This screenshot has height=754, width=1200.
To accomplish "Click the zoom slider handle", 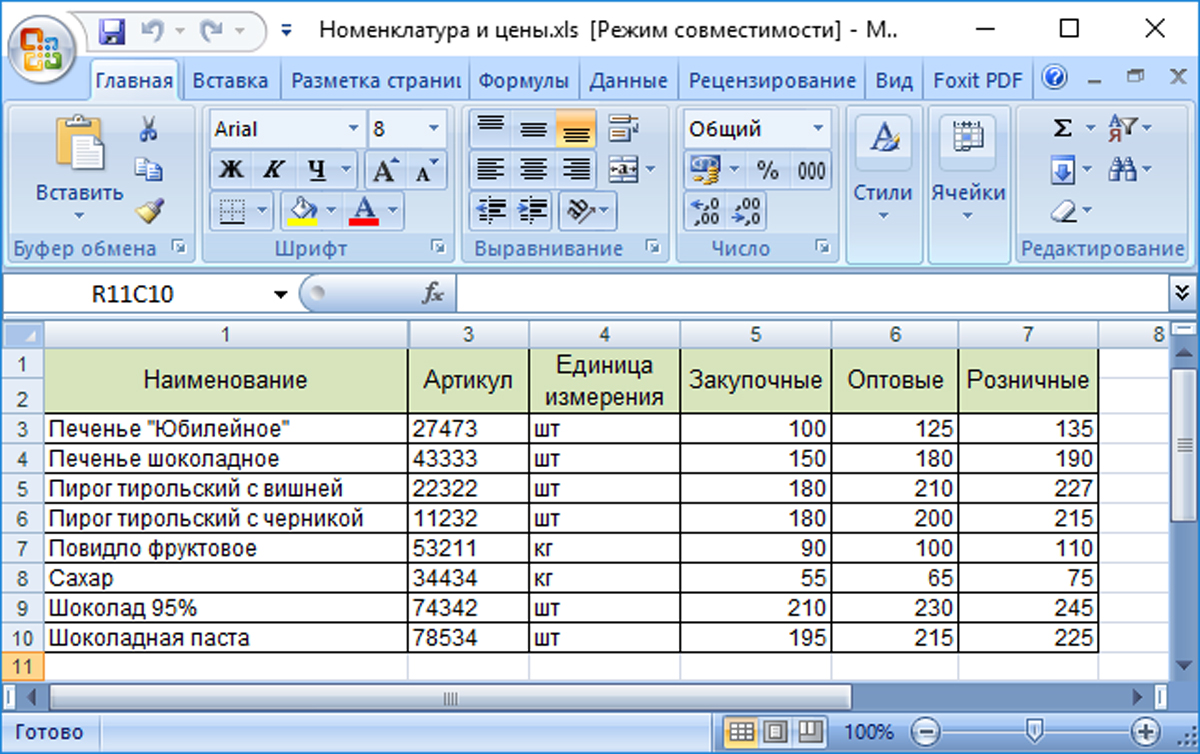I will [x=1036, y=729].
